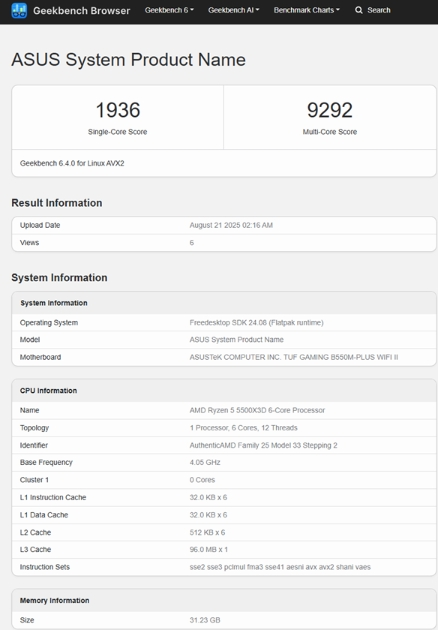Screen dimensions: 438x630
Task: Click the 1936 single-core score value
Action: (118, 110)
